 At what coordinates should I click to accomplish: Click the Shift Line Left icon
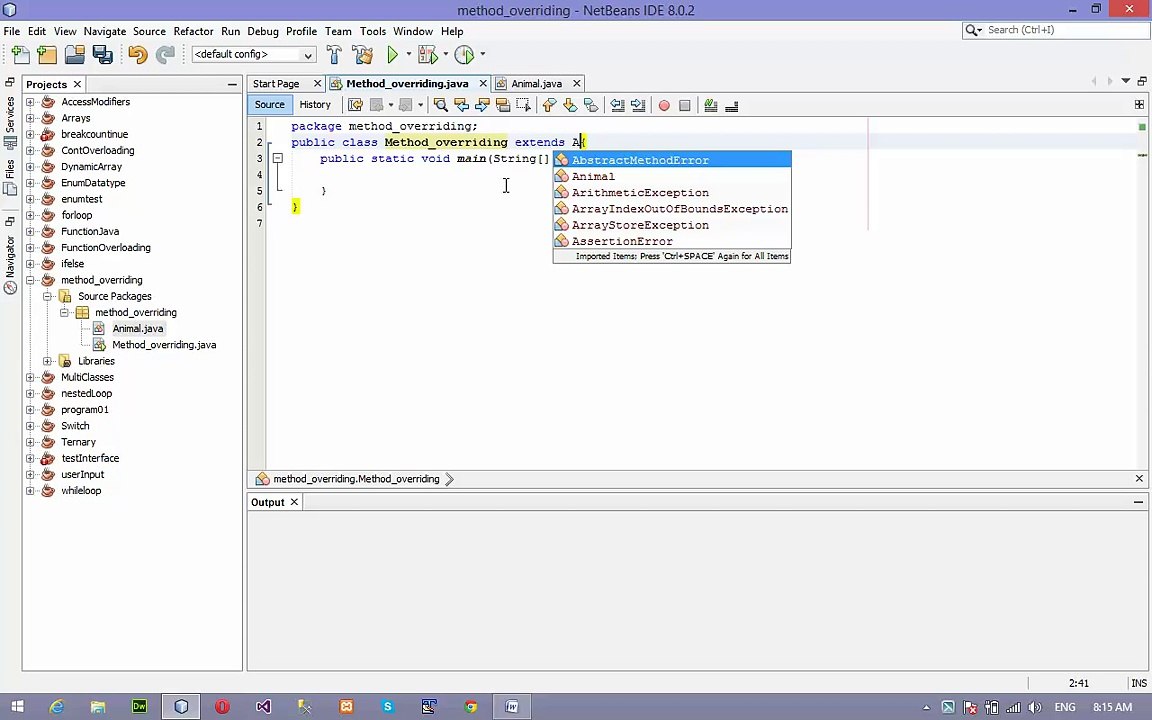617,105
